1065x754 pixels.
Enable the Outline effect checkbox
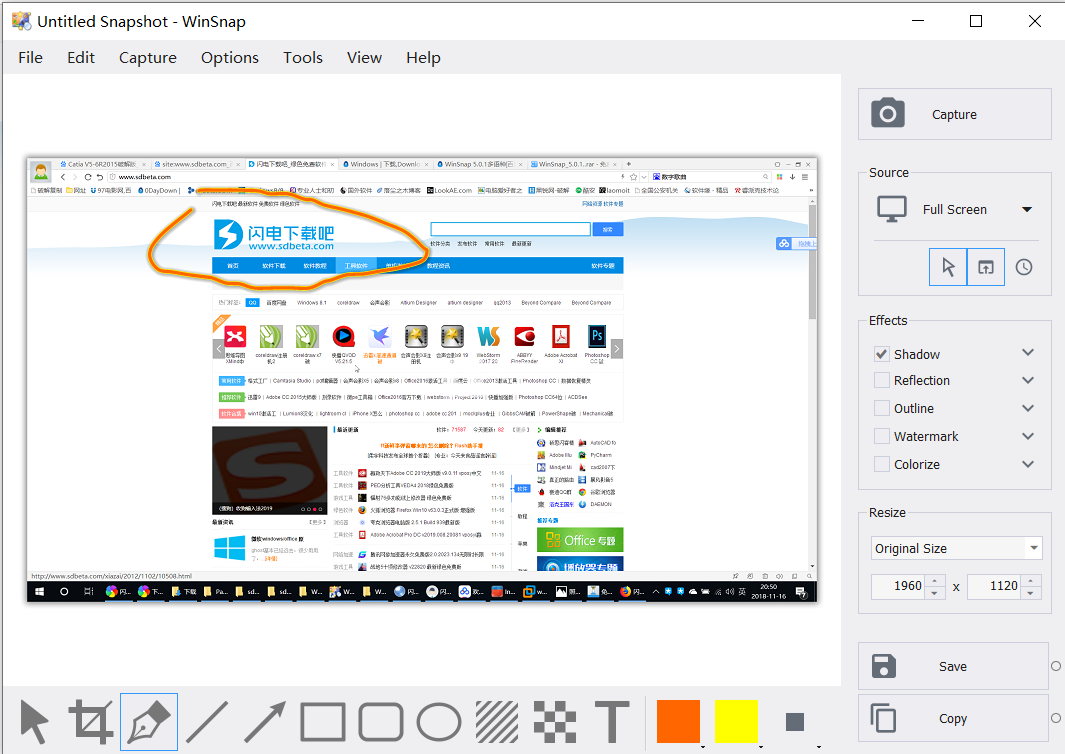882,408
